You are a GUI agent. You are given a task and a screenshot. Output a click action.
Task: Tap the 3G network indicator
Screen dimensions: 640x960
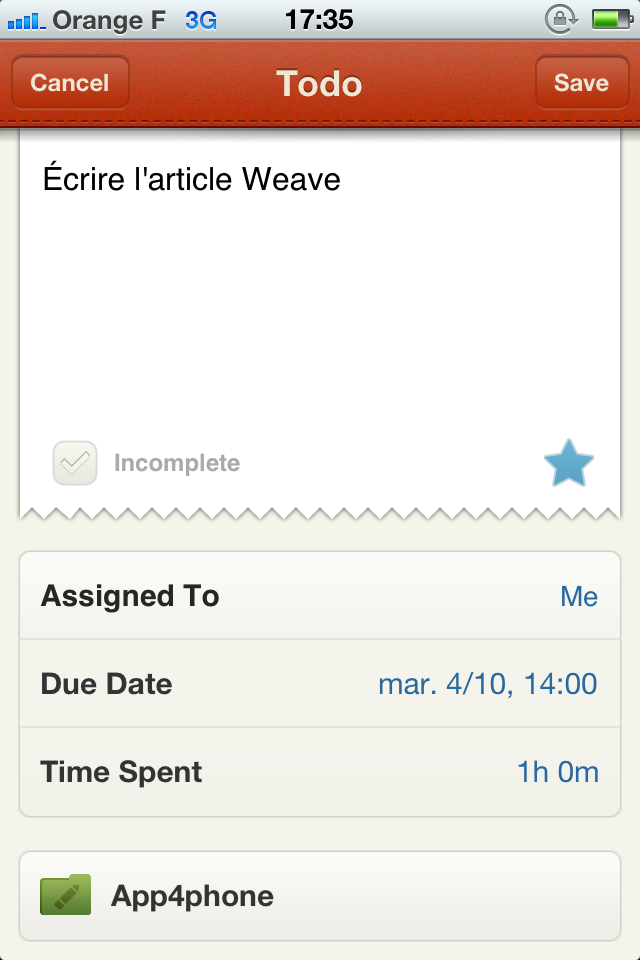201,20
